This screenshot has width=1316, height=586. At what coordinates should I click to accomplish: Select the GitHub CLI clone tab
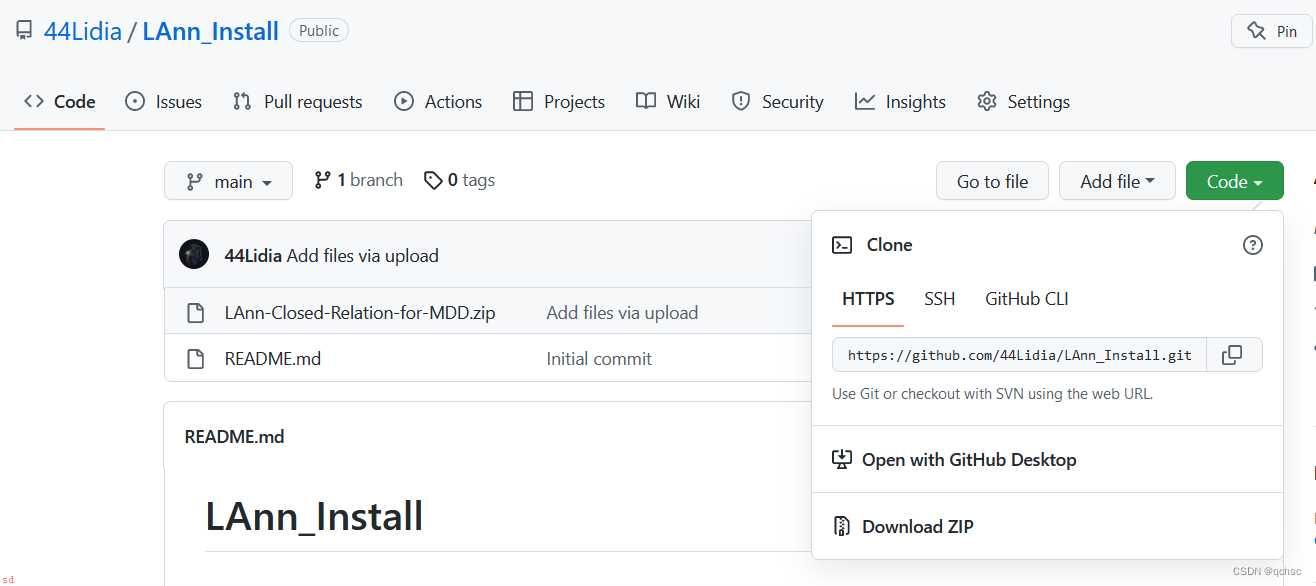point(1027,299)
